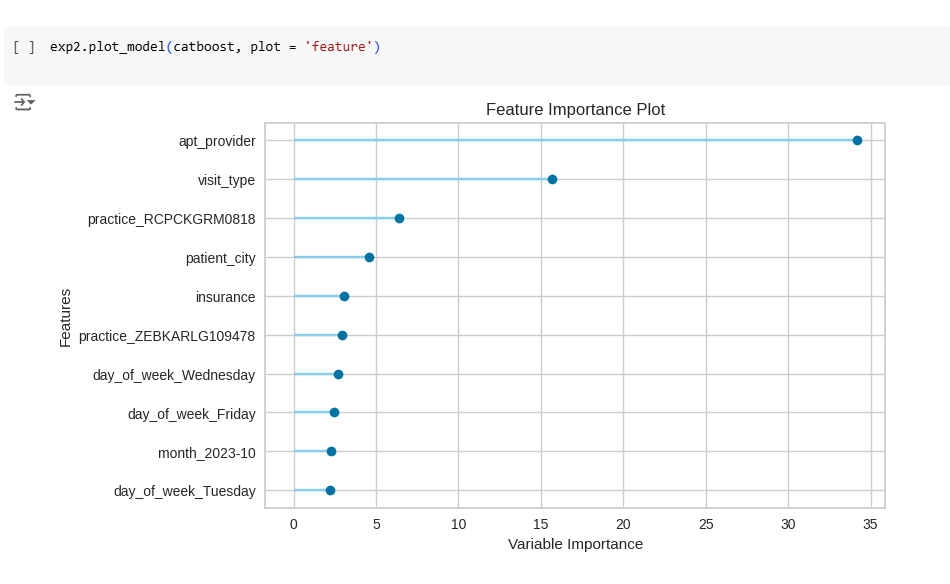Click the Feature Importance Plot title
The width and height of the screenshot is (950, 584).
575,109
